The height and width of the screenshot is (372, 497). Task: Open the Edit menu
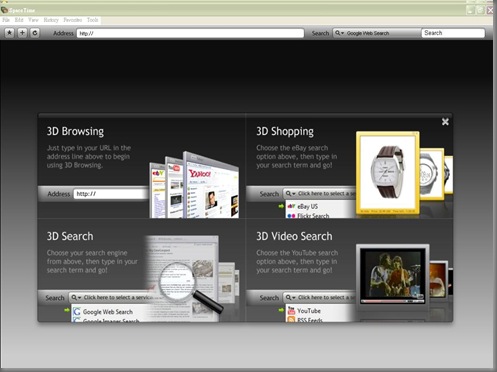(19, 20)
